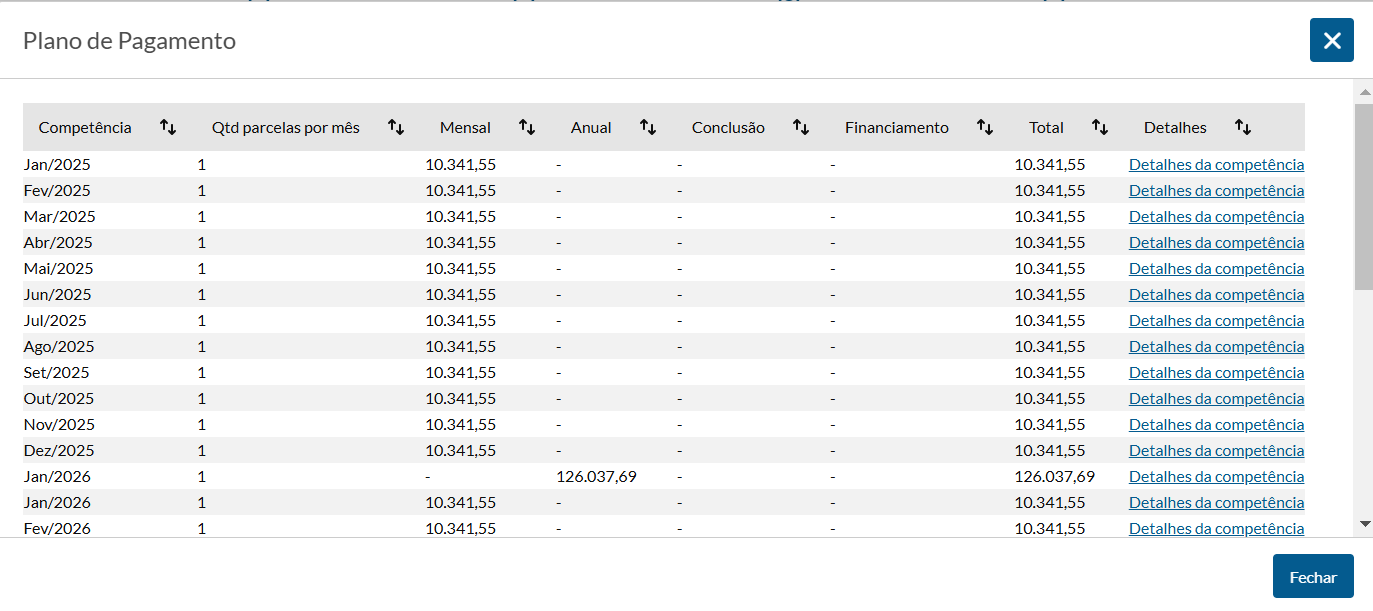The width and height of the screenshot is (1373, 611).
Task: Open Detalhes da competência for Jan/2025
Action: point(1216,165)
